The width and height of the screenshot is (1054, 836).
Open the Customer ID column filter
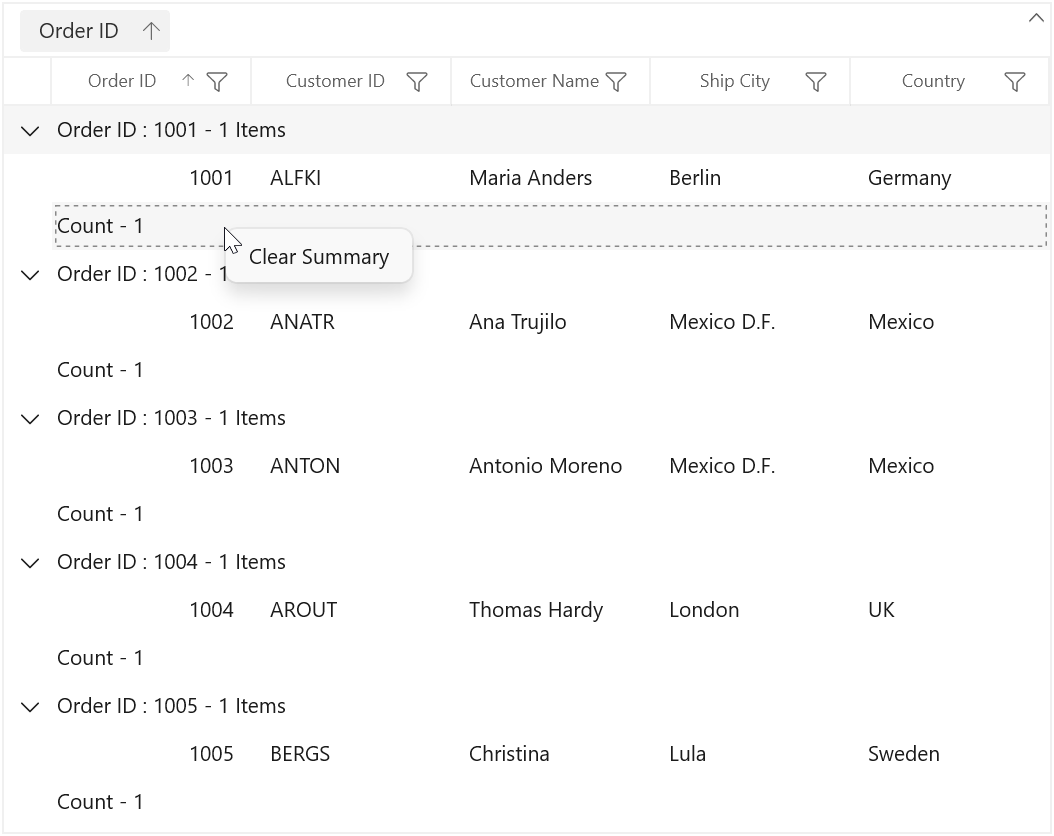pos(417,81)
